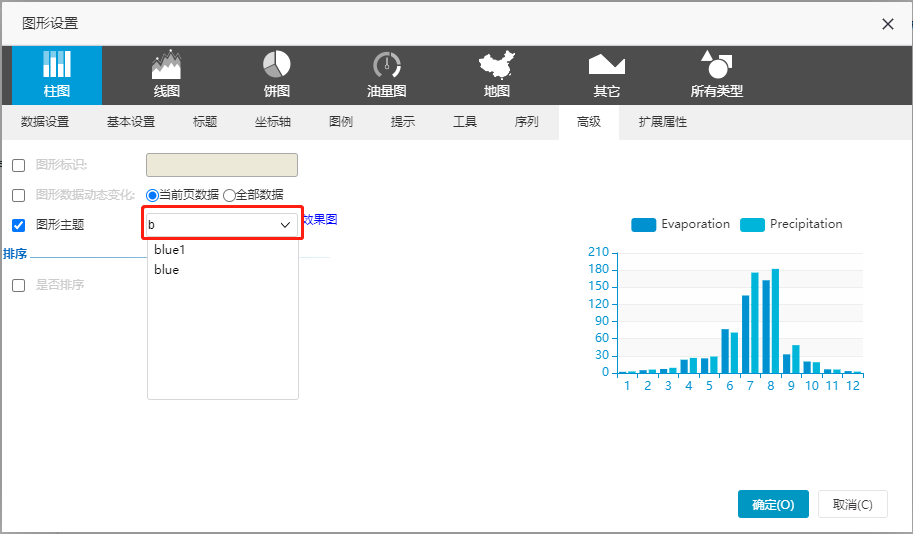Uncheck the 图形主题 checkbox

(19, 225)
